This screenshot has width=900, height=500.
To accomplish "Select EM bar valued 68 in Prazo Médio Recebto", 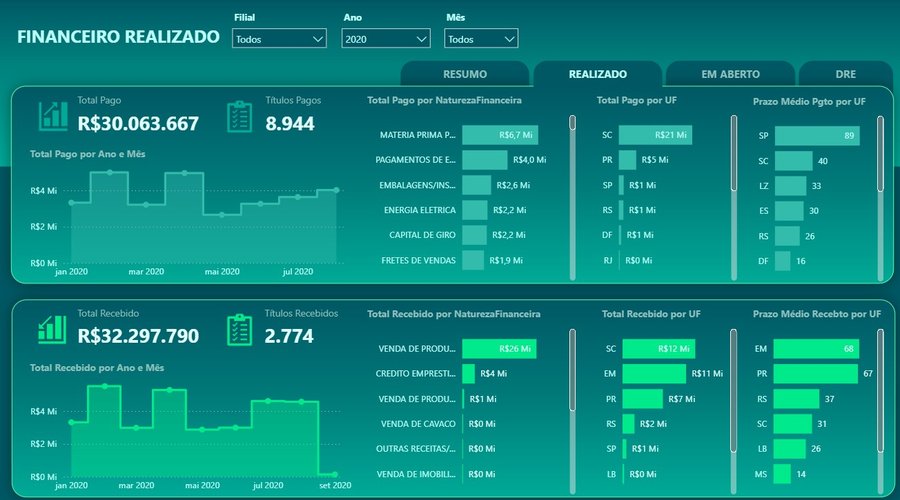I will coord(816,348).
